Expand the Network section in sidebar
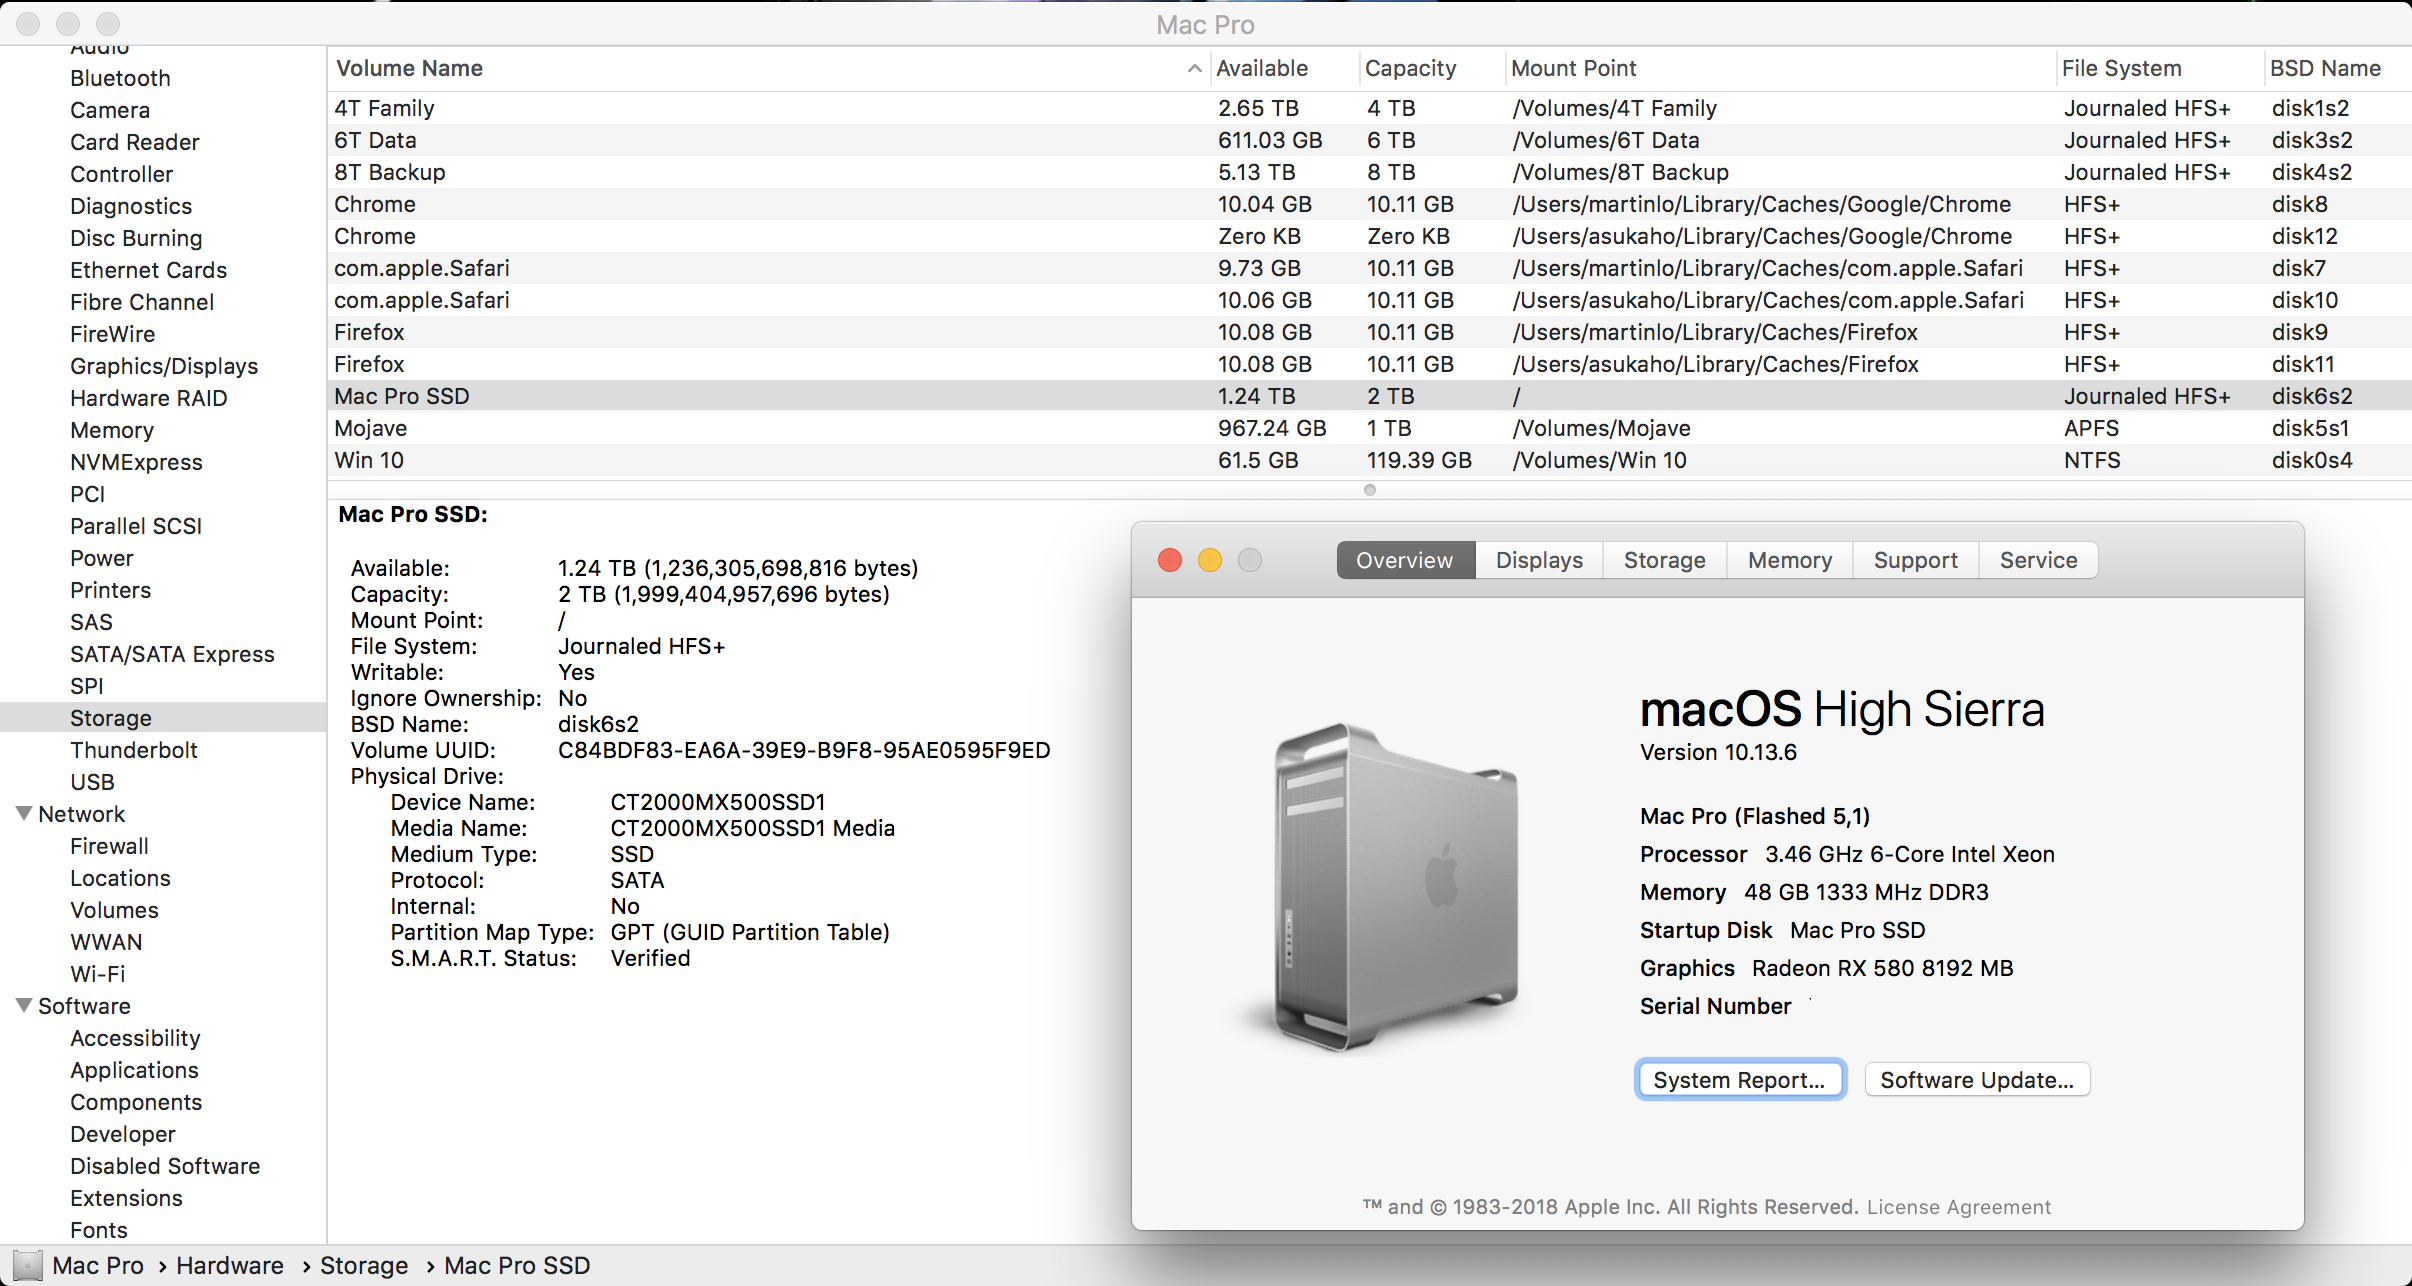Screen dimensions: 2412x1286 point(22,814)
